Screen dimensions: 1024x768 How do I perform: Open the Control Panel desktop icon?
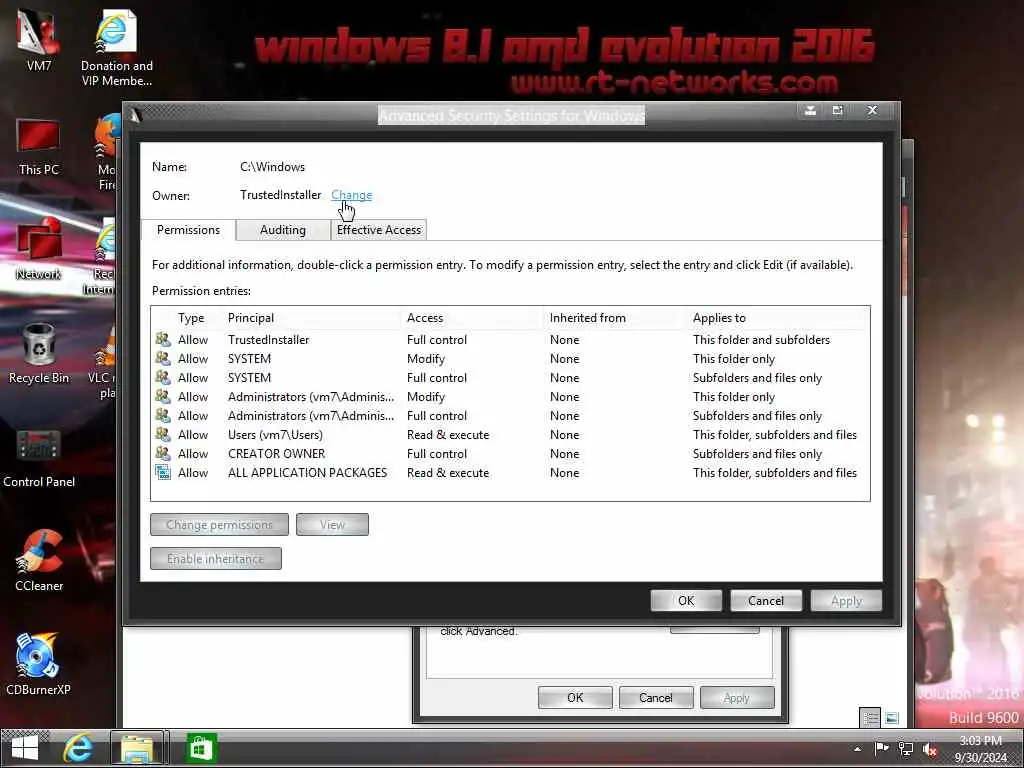(x=39, y=458)
